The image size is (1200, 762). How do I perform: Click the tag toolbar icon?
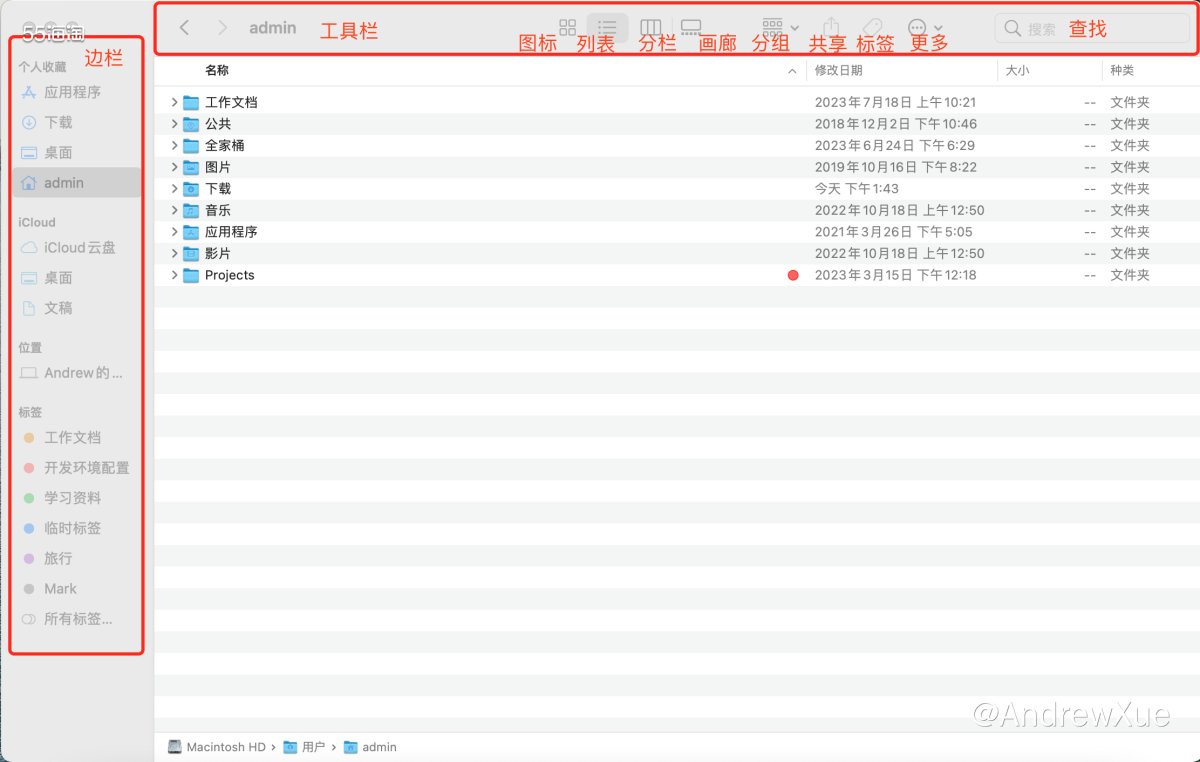872,28
